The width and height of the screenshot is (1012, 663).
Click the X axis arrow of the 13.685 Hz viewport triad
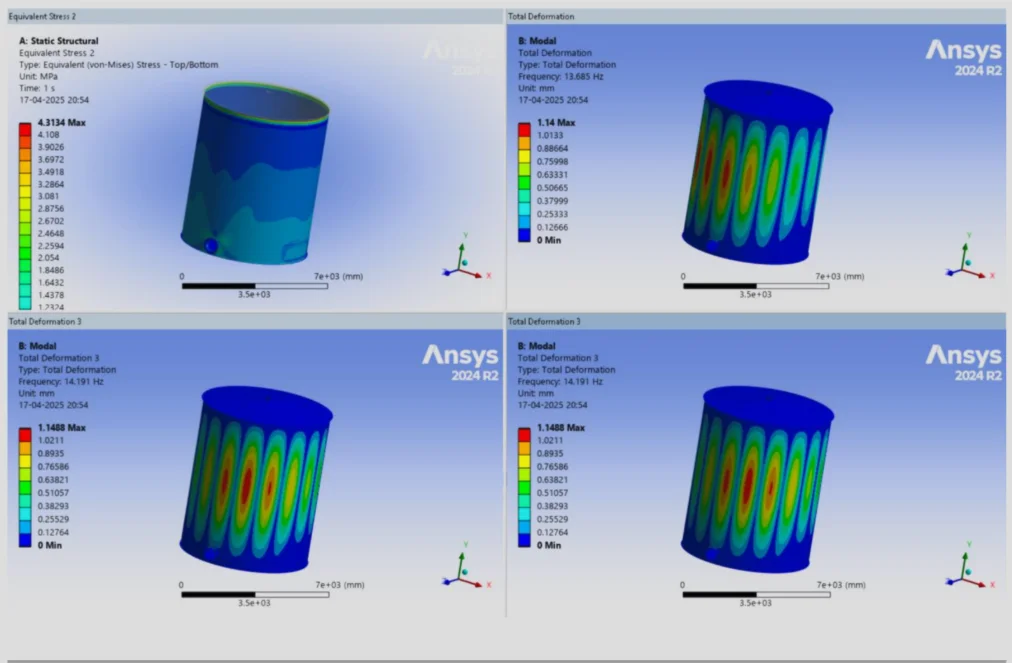click(x=976, y=274)
